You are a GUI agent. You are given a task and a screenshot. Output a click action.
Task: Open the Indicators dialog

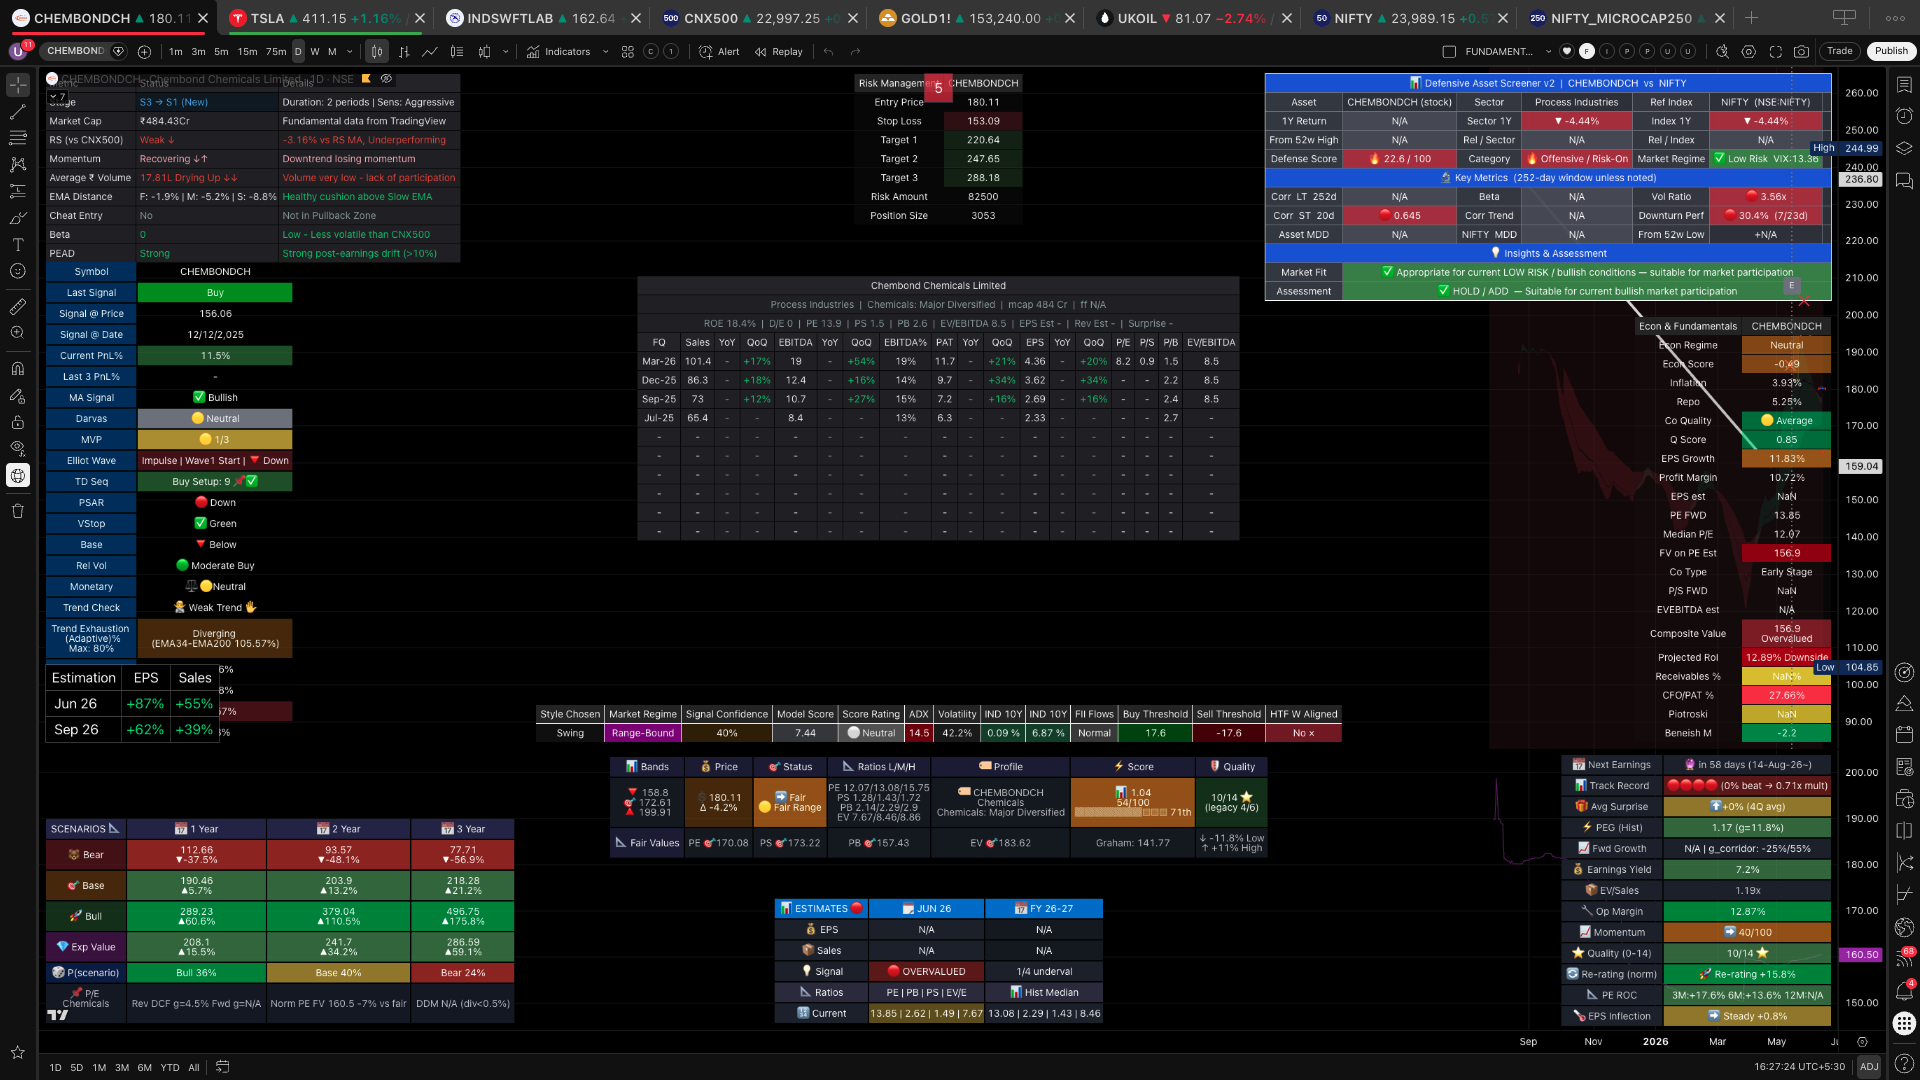pyautogui.click(x=559, y=51)
